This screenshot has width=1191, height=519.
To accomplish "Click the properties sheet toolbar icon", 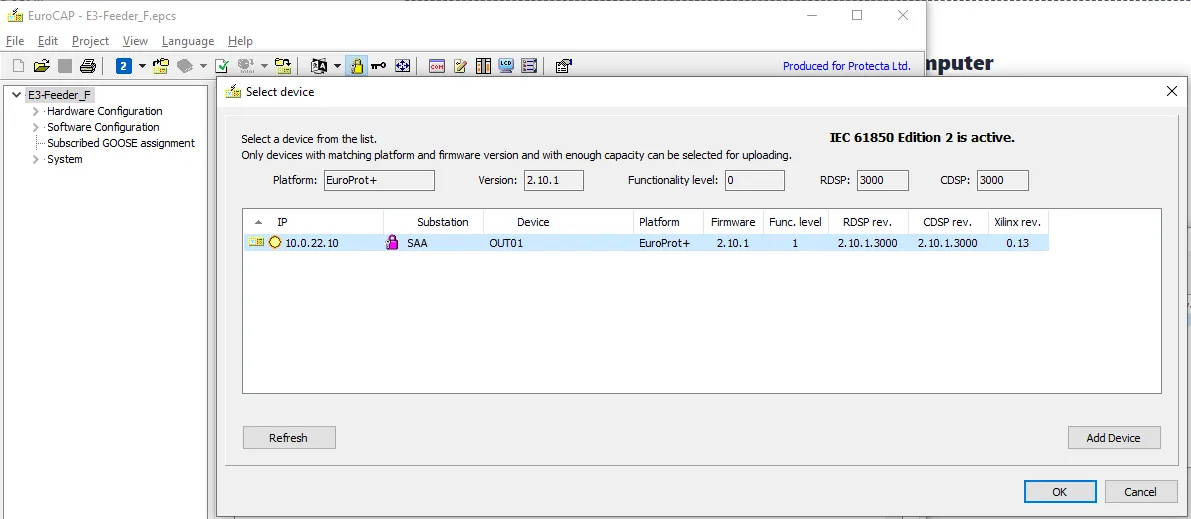I will (564, 66).
